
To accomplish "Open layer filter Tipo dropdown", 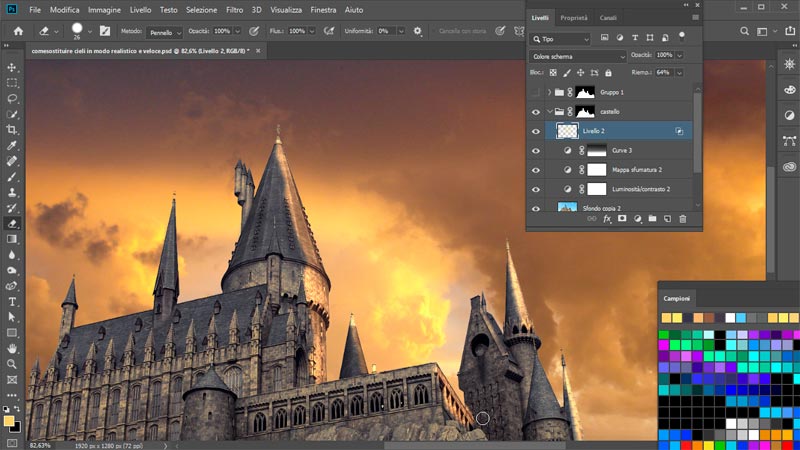I will 560,39.
